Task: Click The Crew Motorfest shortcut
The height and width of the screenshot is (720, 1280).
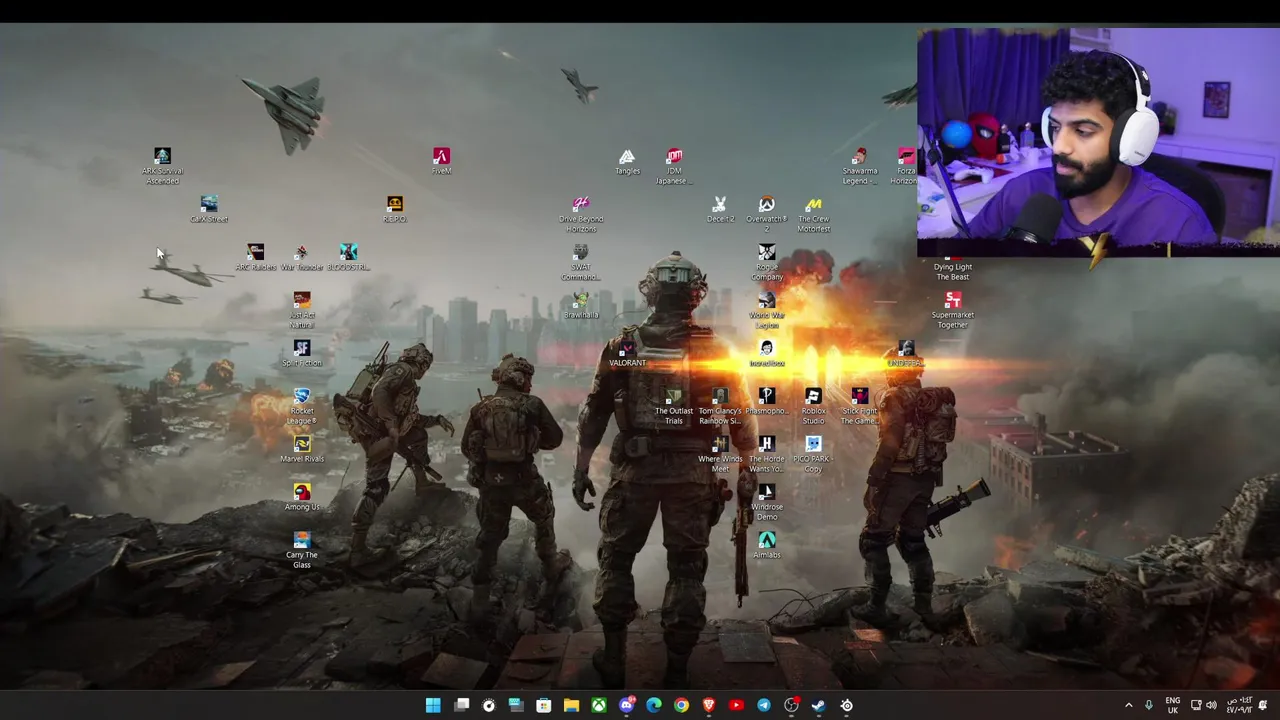Action: (813, 214)
